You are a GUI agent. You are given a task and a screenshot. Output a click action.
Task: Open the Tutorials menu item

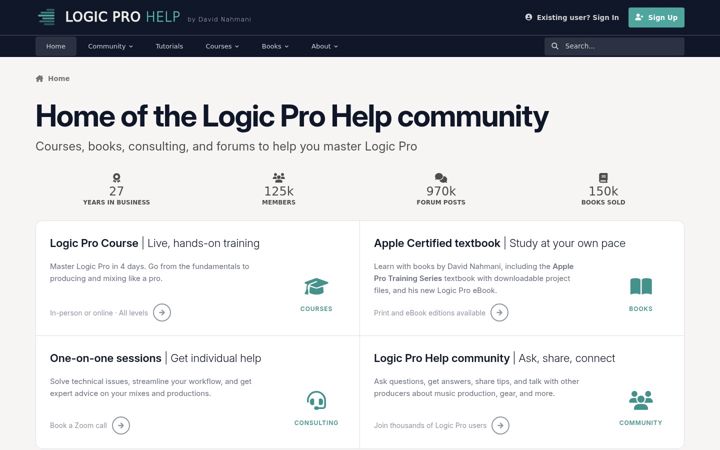pyautogui.click(x=169, y=46)
